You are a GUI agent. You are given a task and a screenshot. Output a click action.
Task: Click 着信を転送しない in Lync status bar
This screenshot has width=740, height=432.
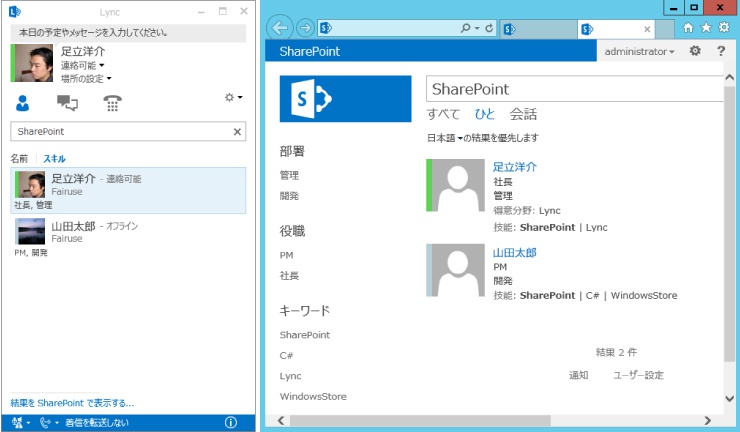point(97,423)
